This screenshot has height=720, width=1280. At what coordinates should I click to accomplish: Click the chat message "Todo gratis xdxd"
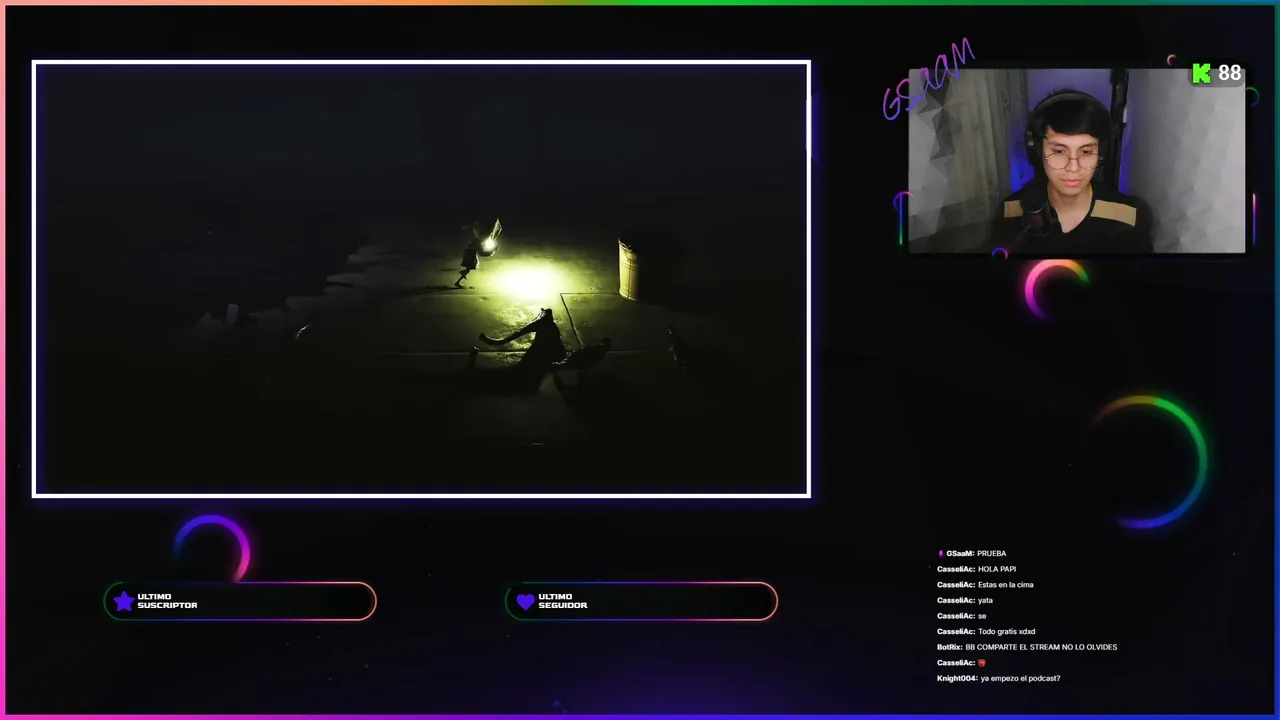coord(1007,632)
